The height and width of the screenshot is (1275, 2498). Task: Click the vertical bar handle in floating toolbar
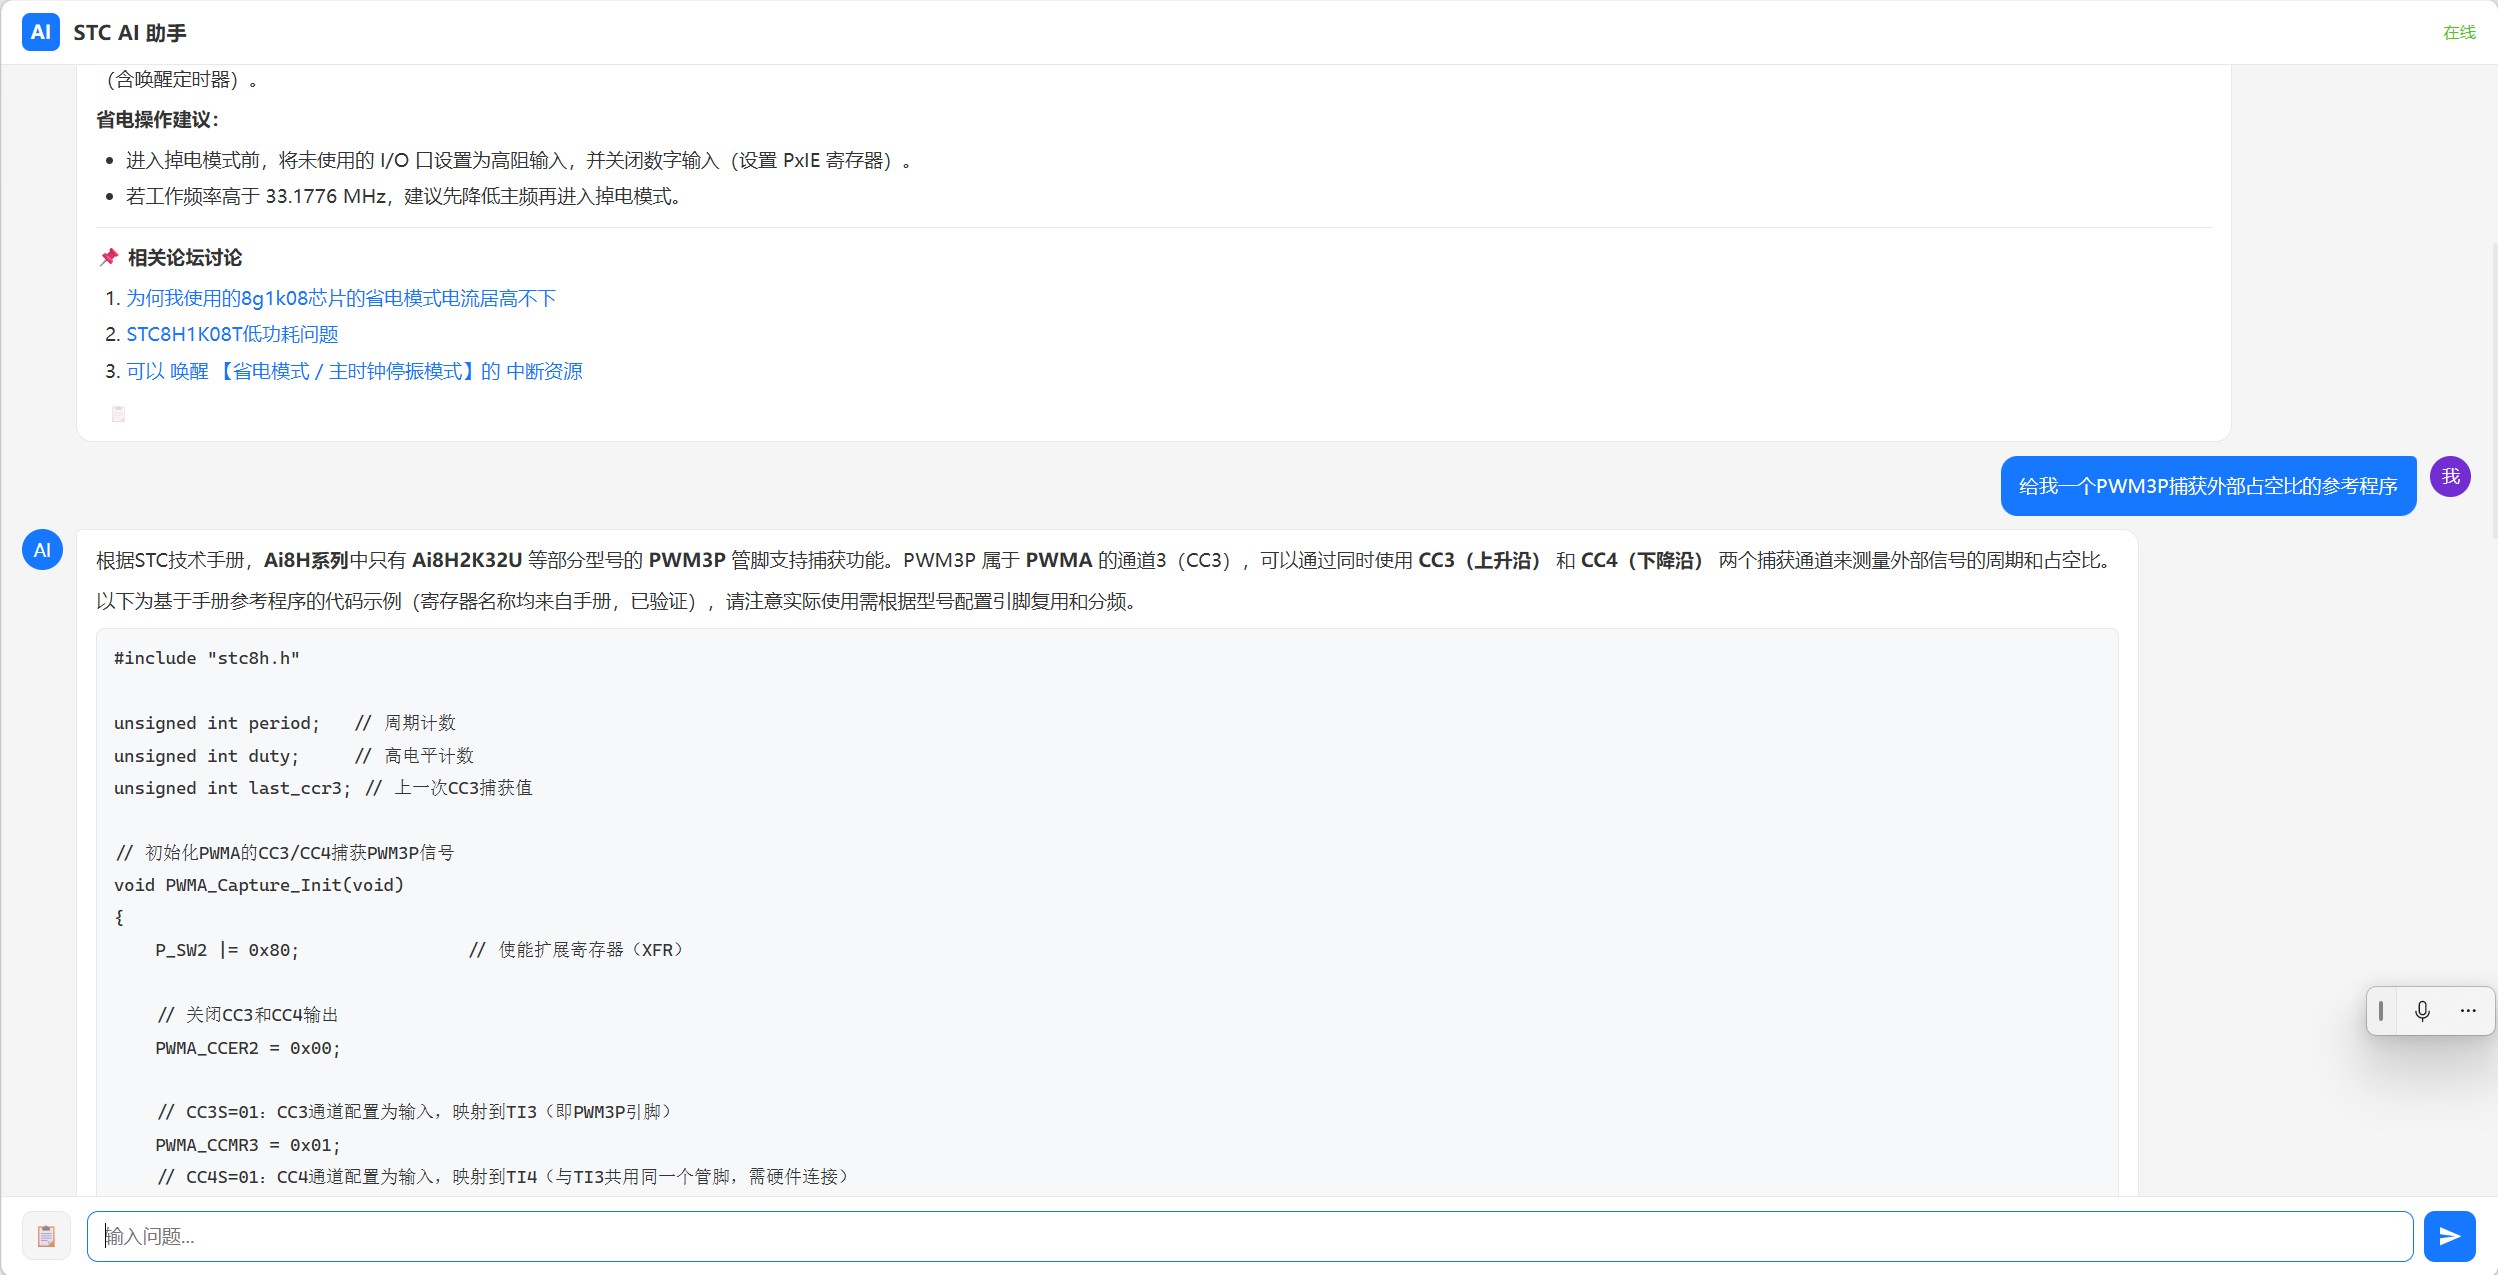[x=2381, y=1011]
